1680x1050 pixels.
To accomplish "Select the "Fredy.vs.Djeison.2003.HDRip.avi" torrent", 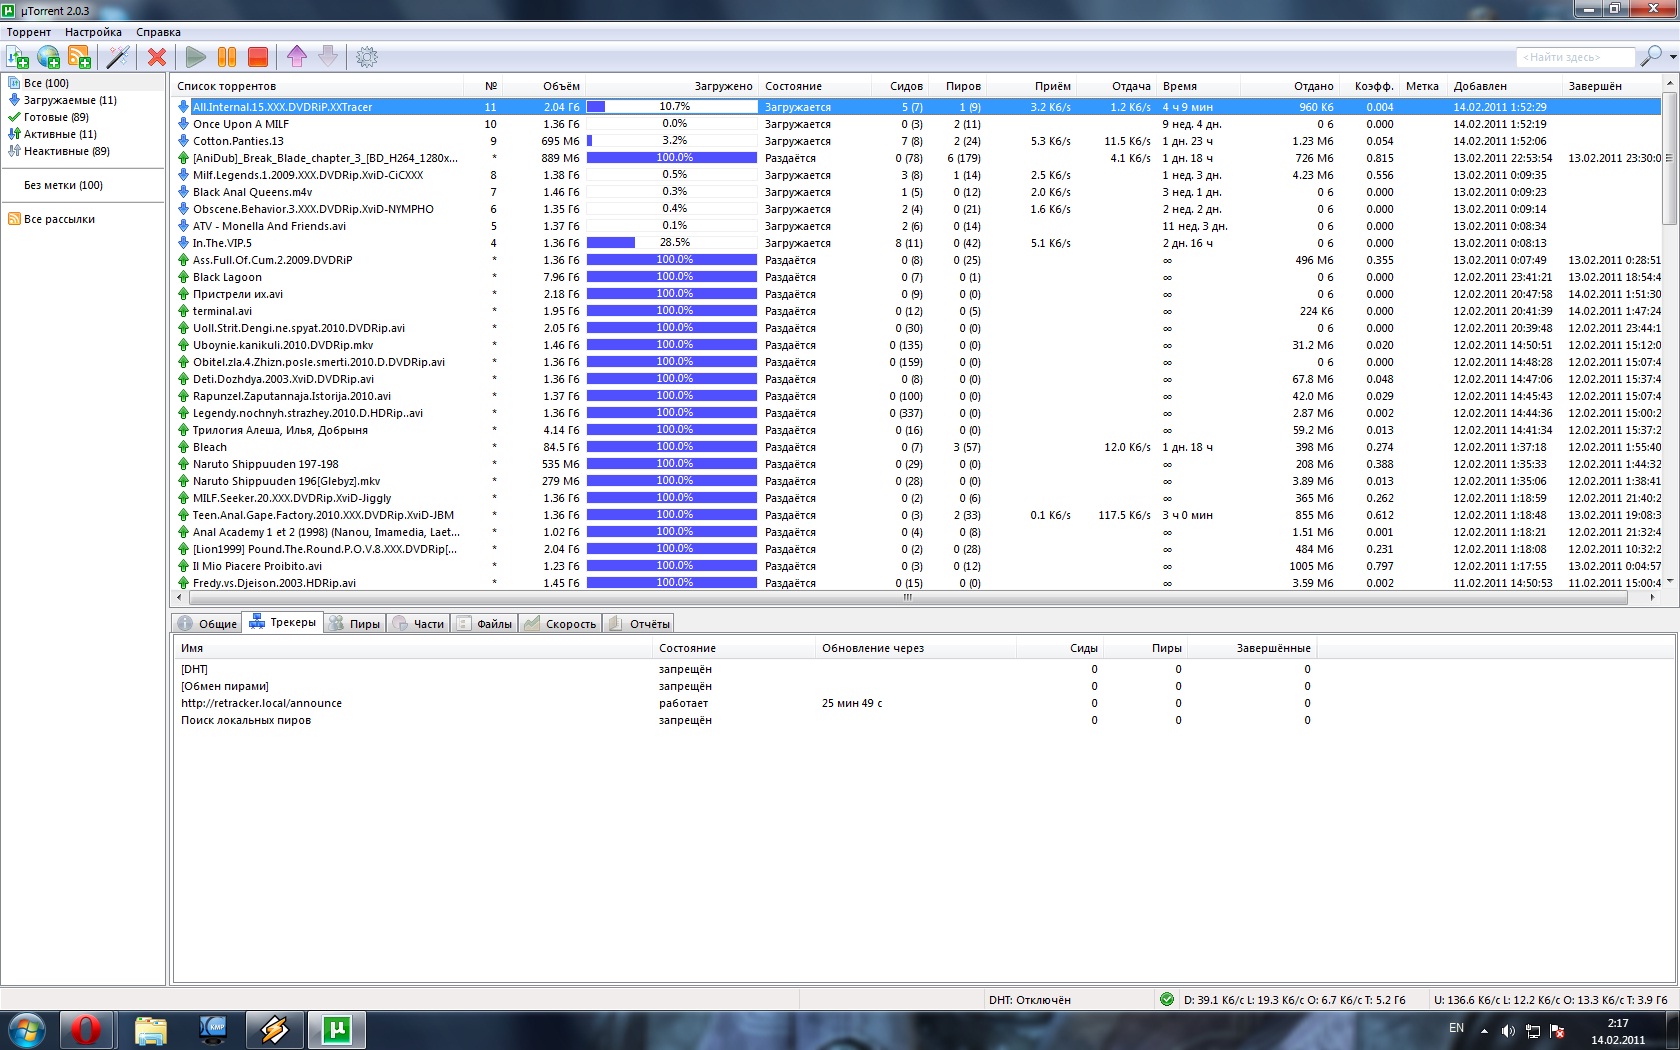I will coord(917,583).
